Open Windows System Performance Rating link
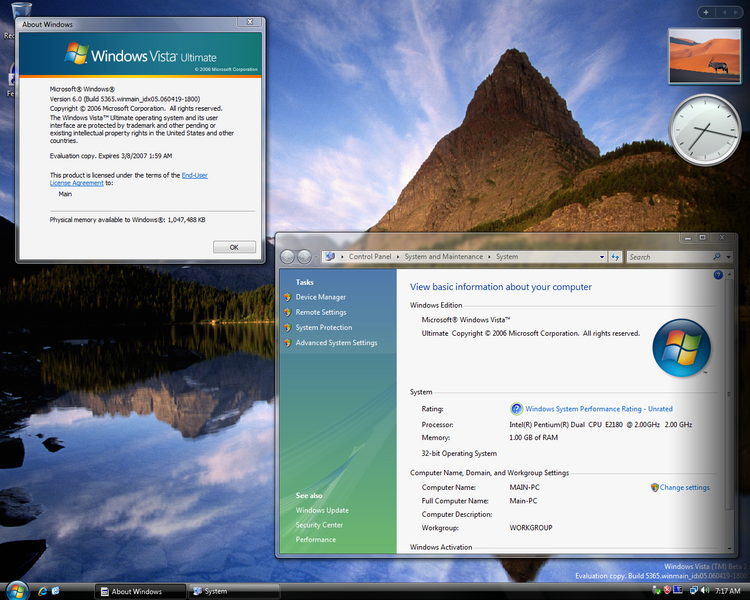750x600 pixels. click(x=599, y=409)
